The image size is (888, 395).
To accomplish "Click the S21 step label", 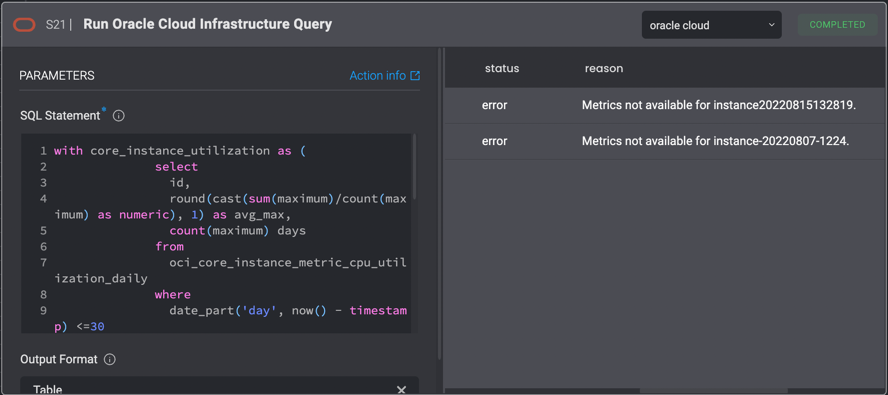I will pos(56,25).
